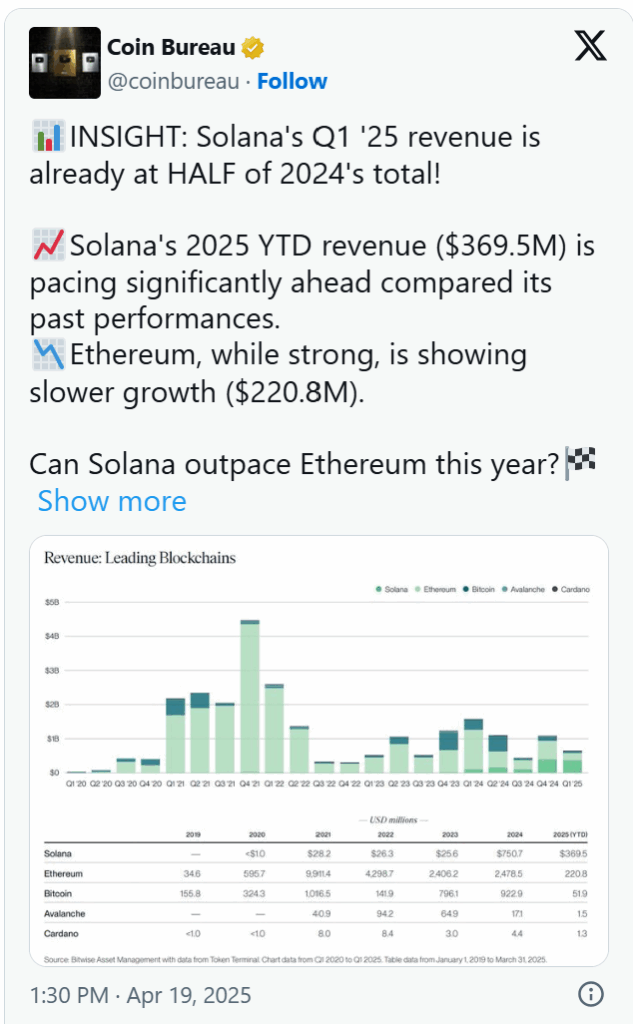This screenshot has height=1024, width=633.
Task: Click the Solana row label in table
Action: coord(59,852)
